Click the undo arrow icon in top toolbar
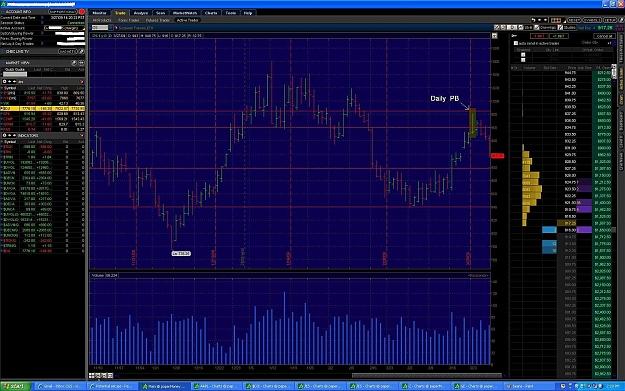 coord(533,20)
